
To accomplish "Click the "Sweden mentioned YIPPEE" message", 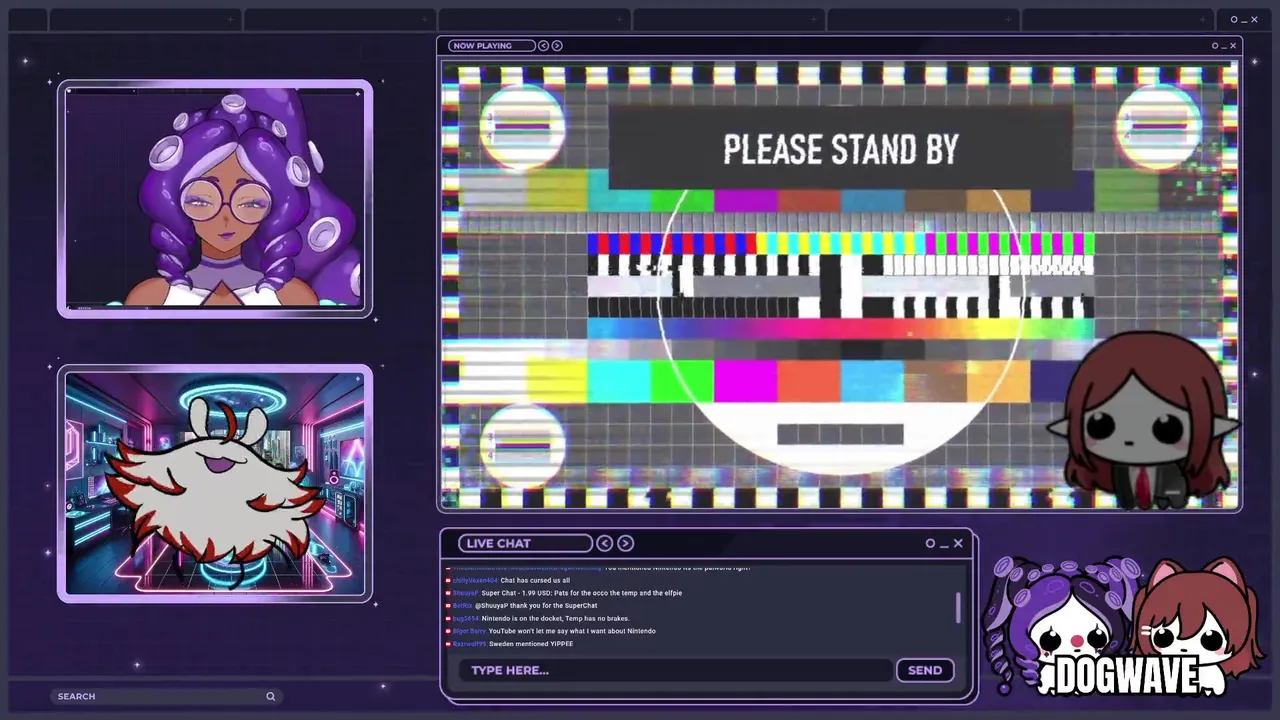I will click(531, 644).
